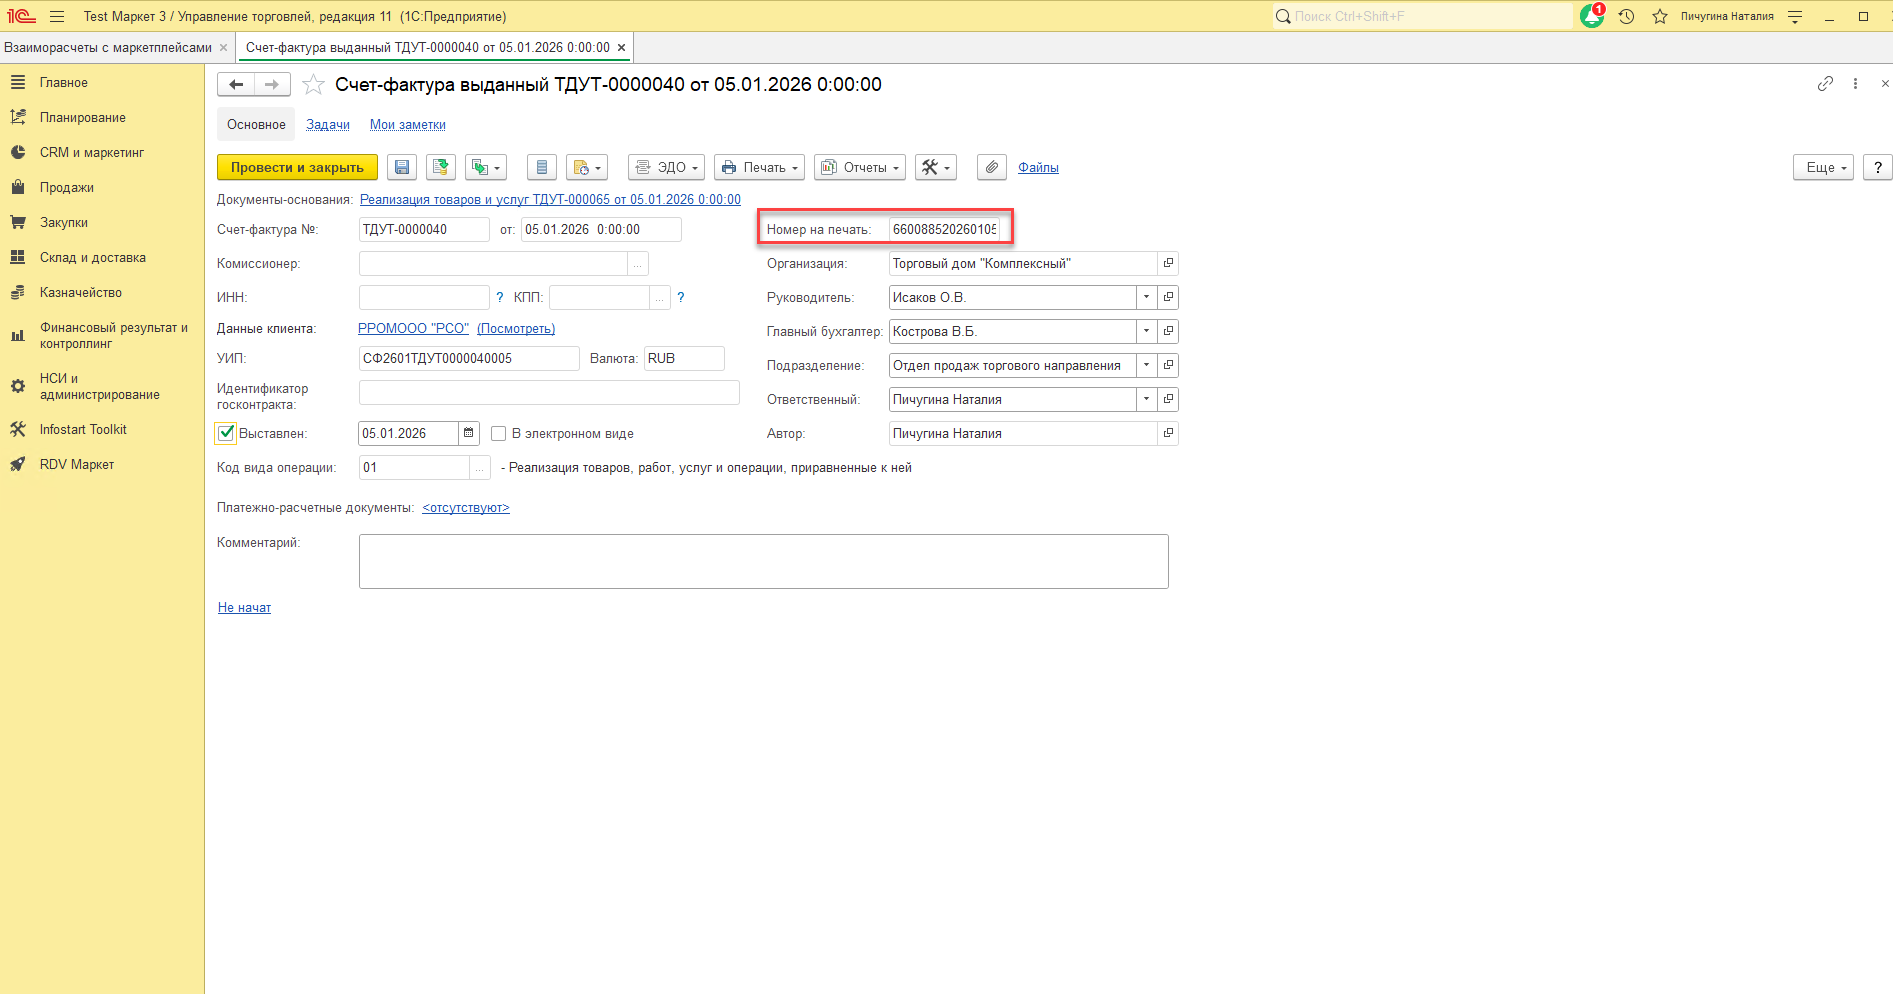1893x994 pixels.
Task: Uncheck the Выставлен checkbox
Action: click(x=226, y=433)
